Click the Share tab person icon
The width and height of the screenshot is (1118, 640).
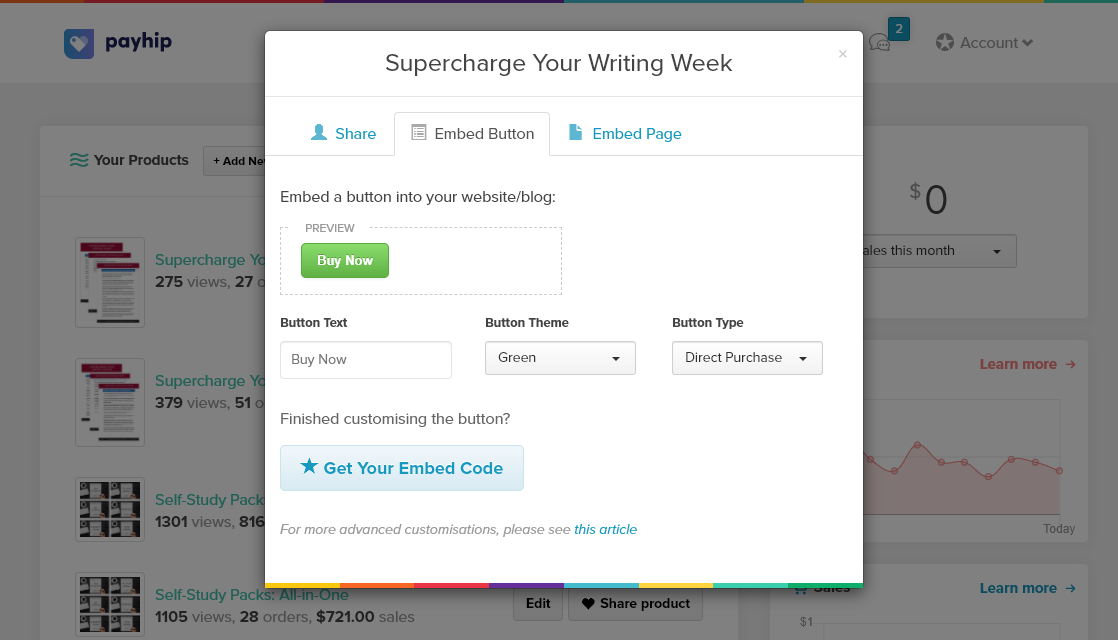pos(319,133)
